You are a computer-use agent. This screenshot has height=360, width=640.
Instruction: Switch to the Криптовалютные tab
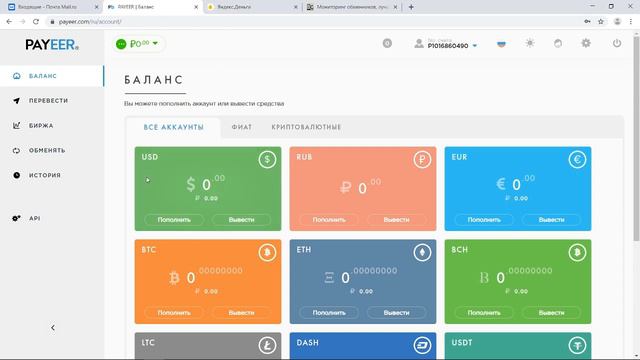point(306,127)
